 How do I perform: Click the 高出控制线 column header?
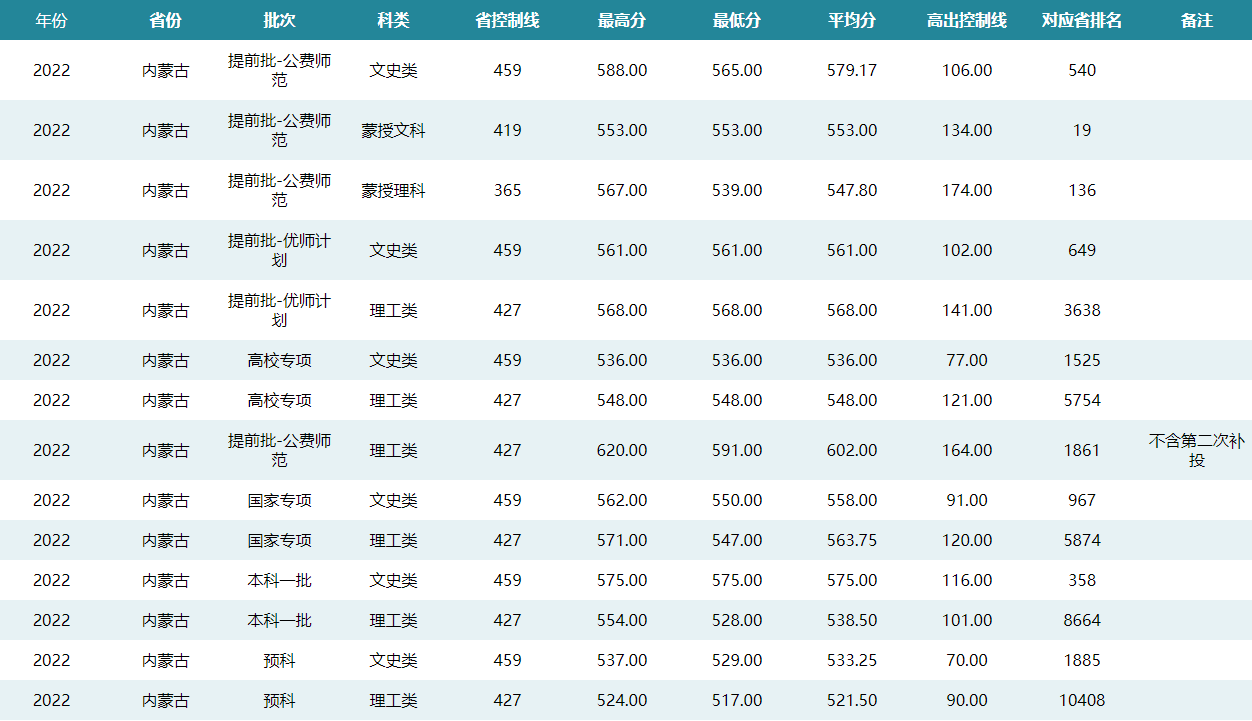point(967,20)
